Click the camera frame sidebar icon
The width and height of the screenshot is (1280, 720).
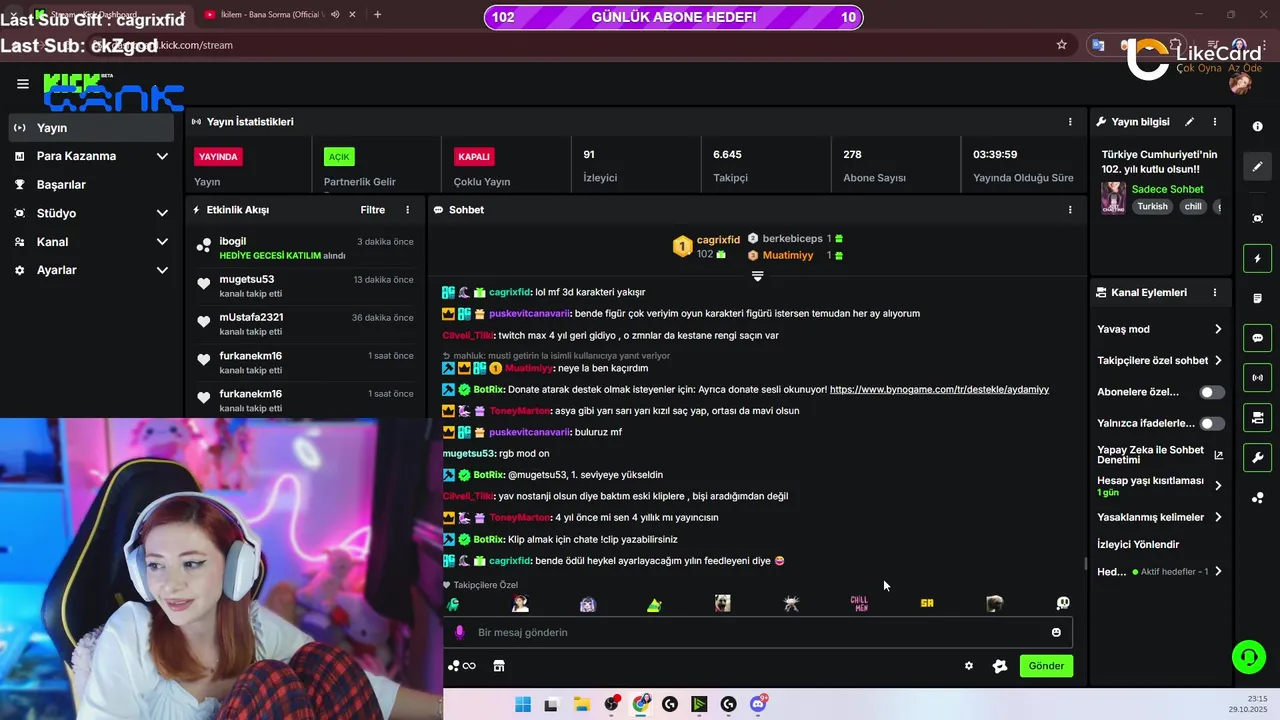(x=1257, y=219)
